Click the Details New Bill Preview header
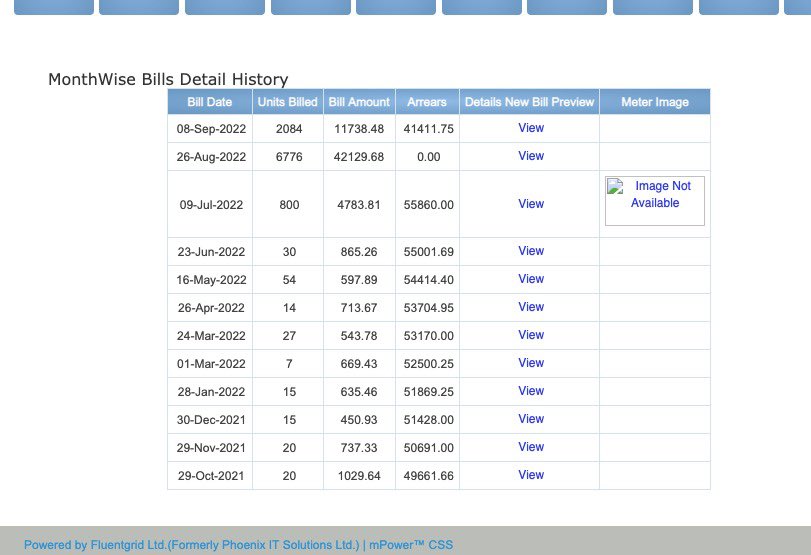The width and height of the screenshot is (811, 555). coord(529,102)
